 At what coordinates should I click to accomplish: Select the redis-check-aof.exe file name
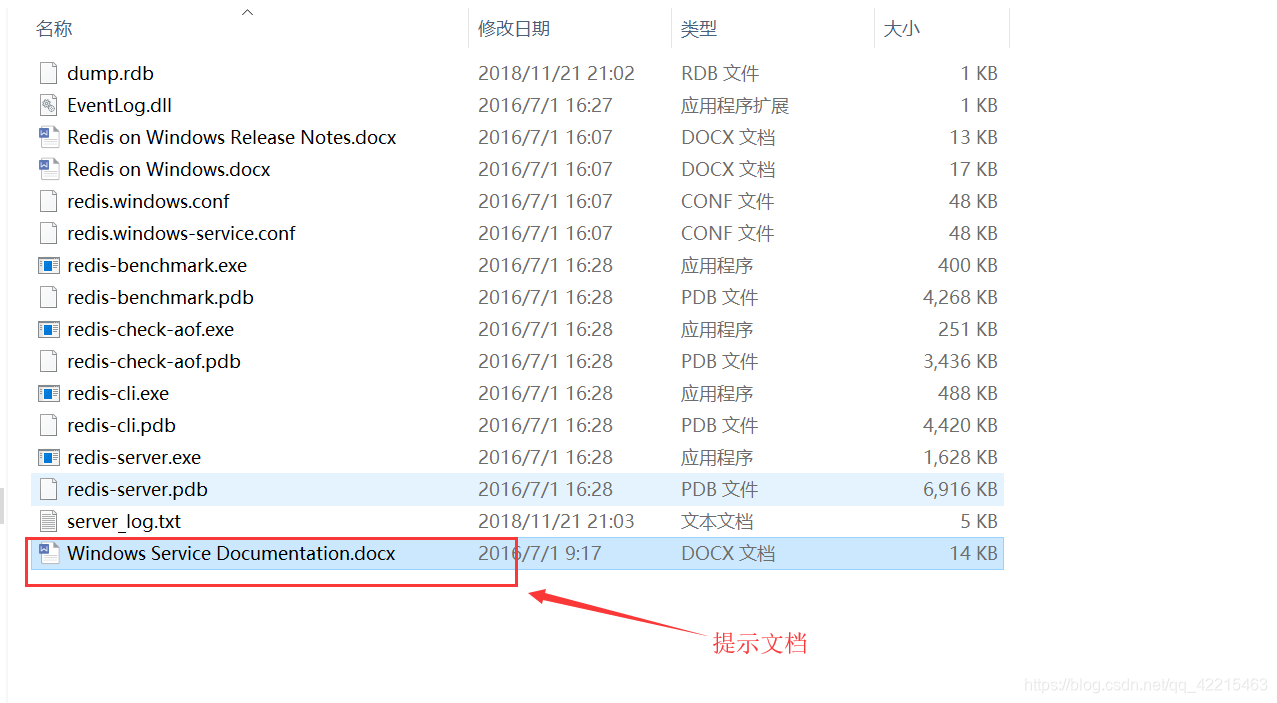150,329
